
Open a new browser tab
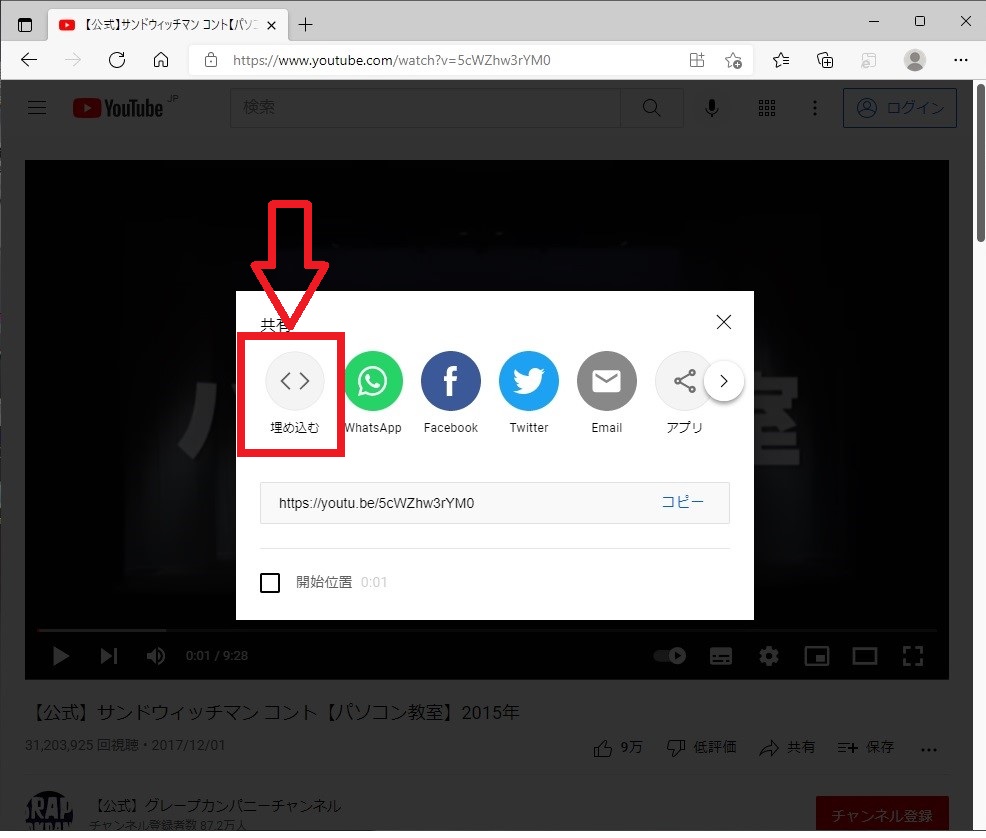[306, 25]
